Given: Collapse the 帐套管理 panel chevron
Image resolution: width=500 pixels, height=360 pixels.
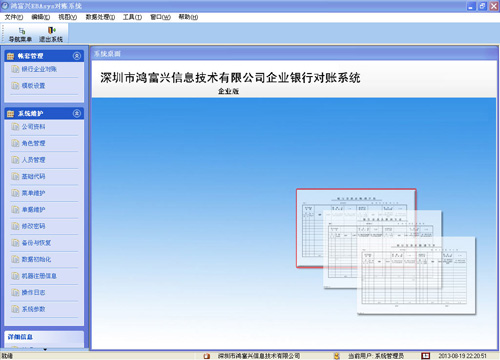Looking at the screenshot, I should click(x=77, y=56).
